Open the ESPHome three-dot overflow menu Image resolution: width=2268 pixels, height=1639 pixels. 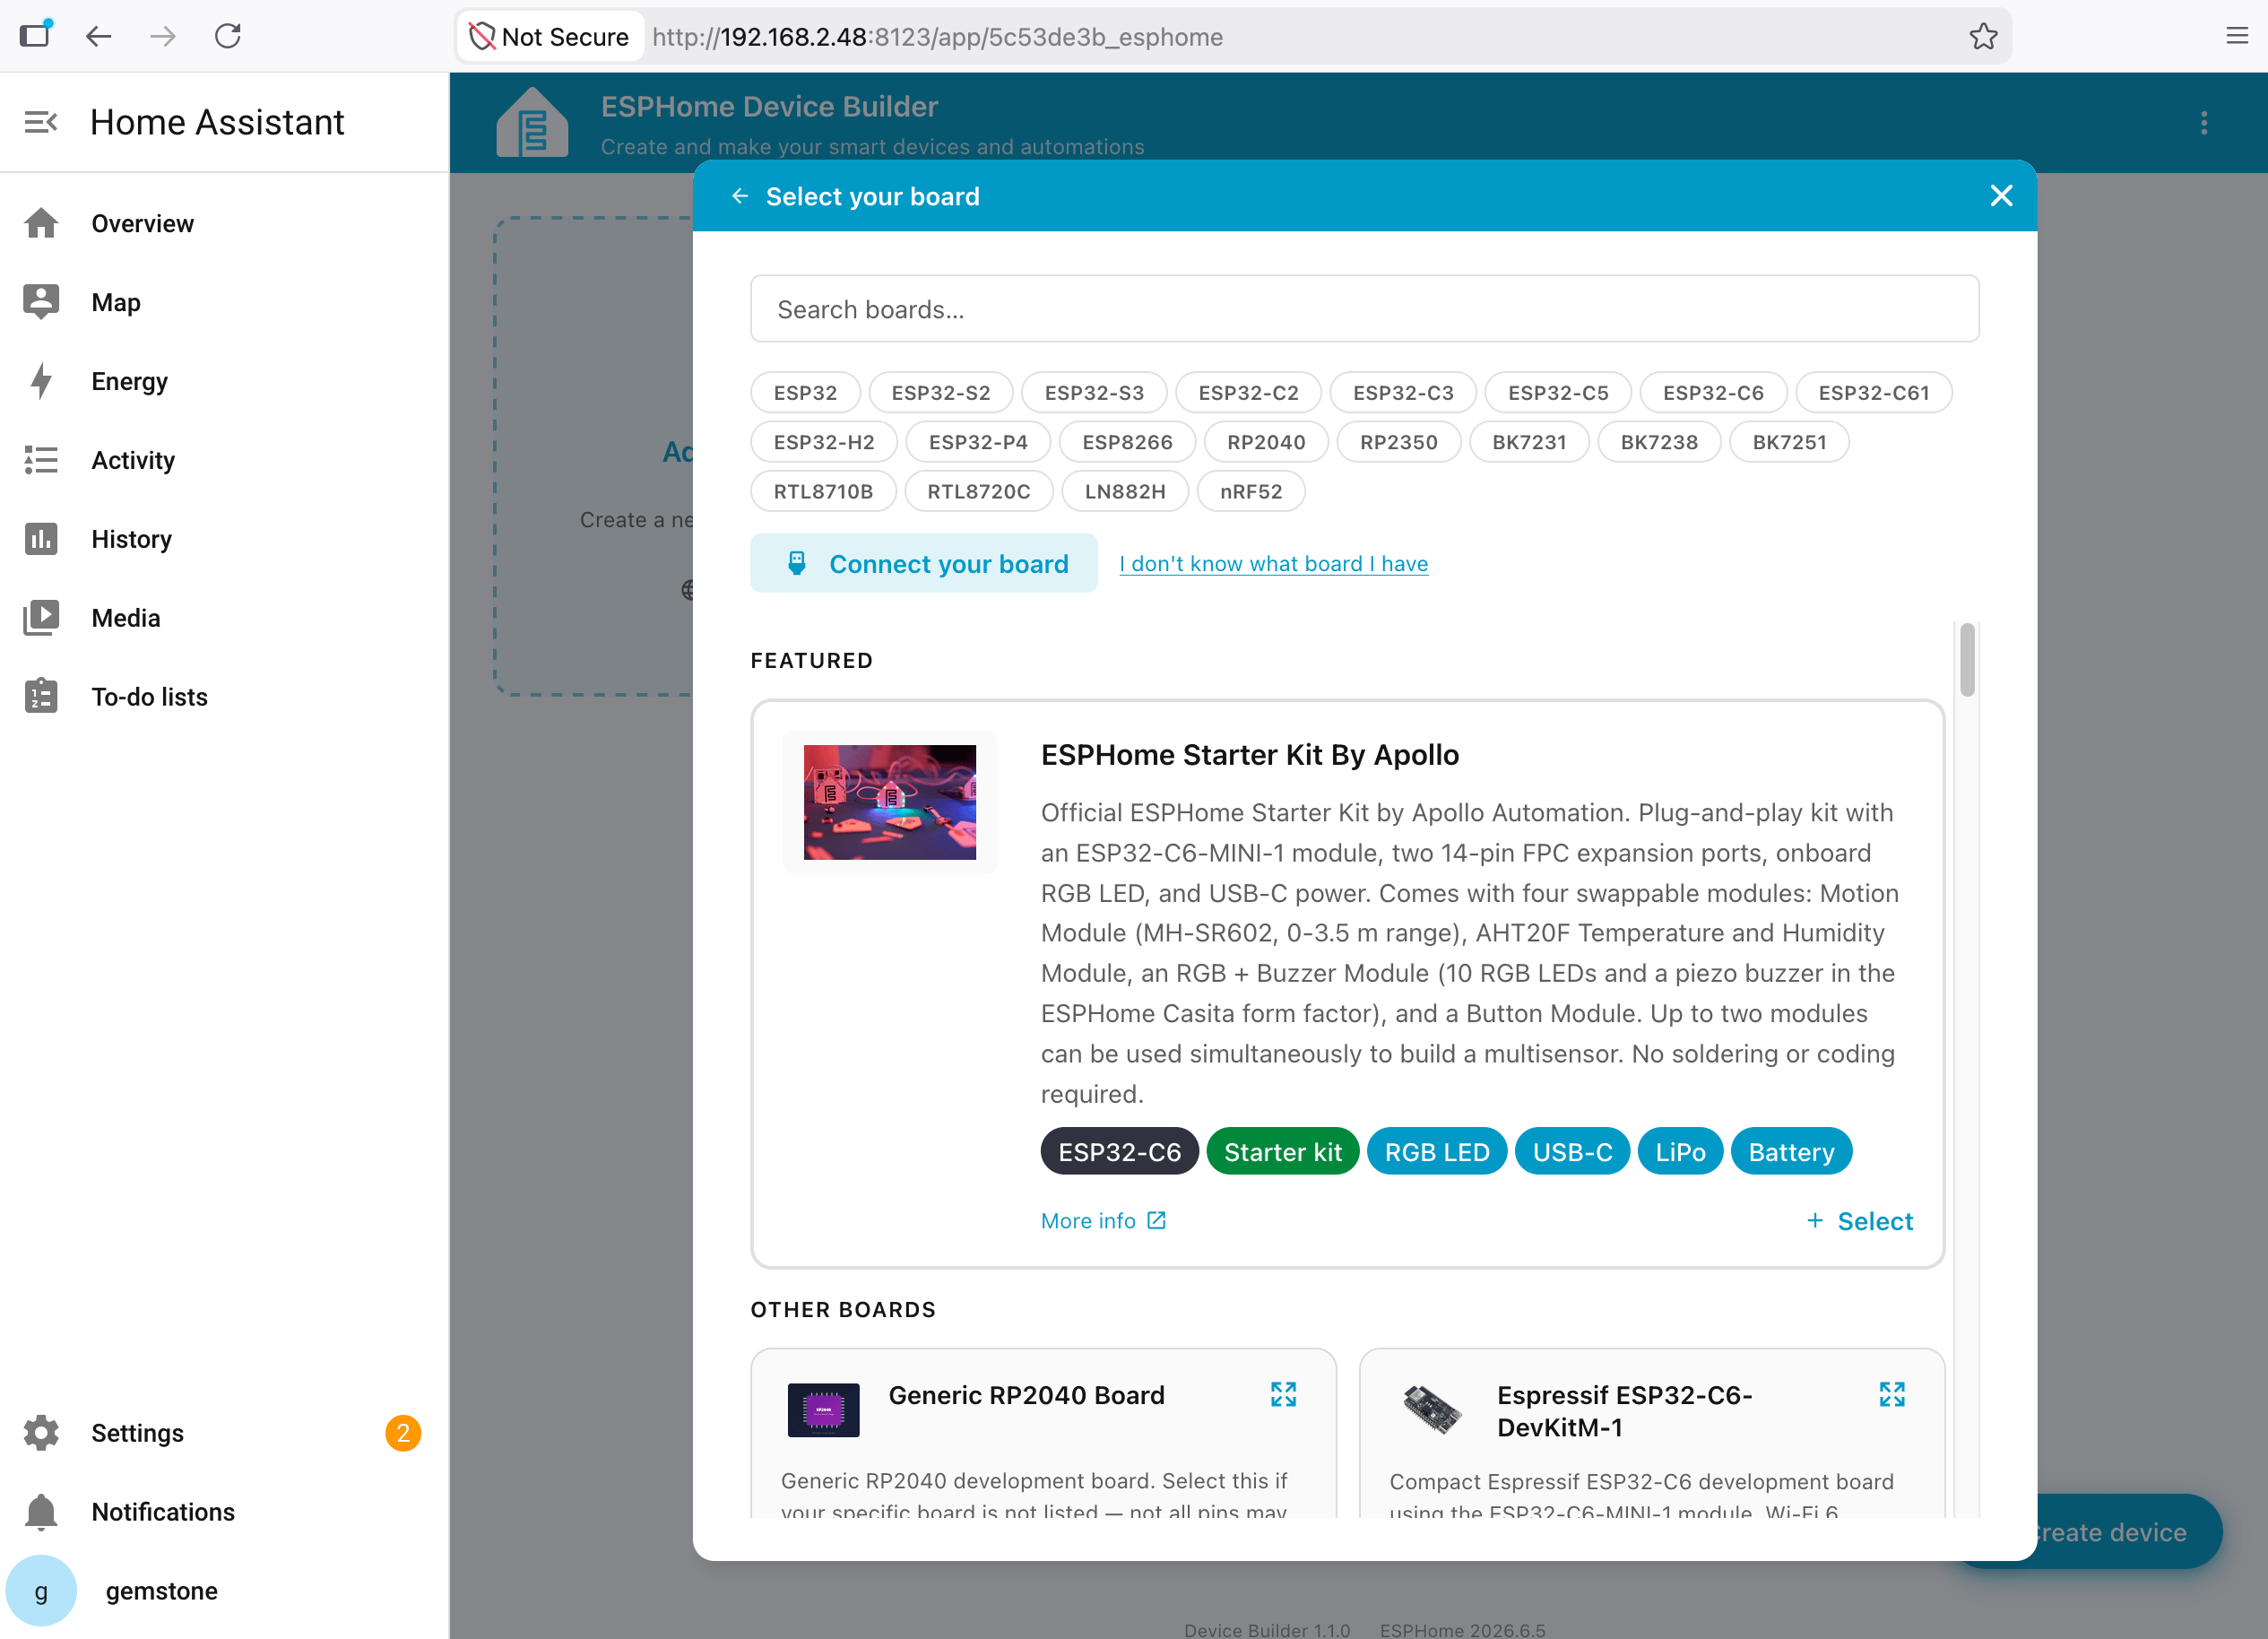(x=2204, y=123)
